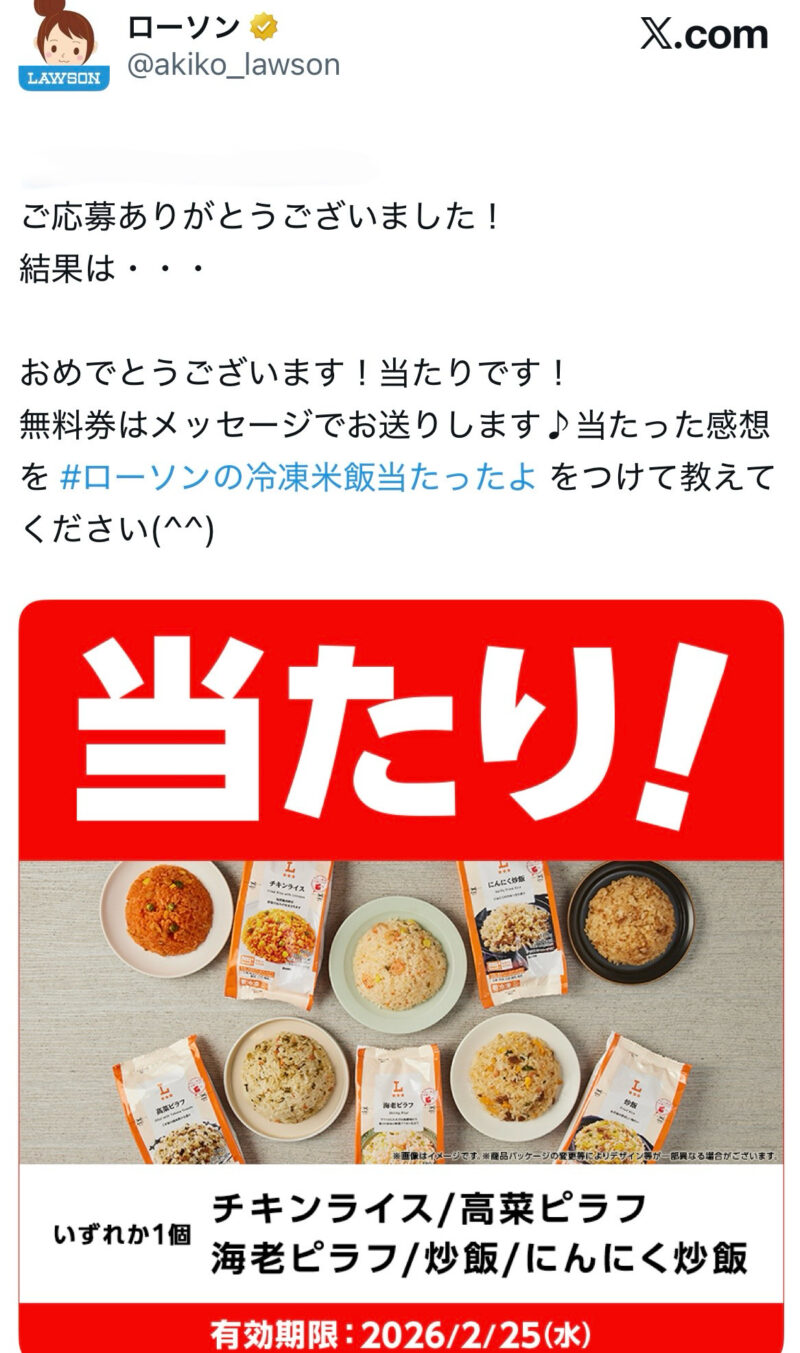Click the green center plate of pilaf
This screenshot has height=1353, width=800.
pyautogui.click(x=398, y=963)
